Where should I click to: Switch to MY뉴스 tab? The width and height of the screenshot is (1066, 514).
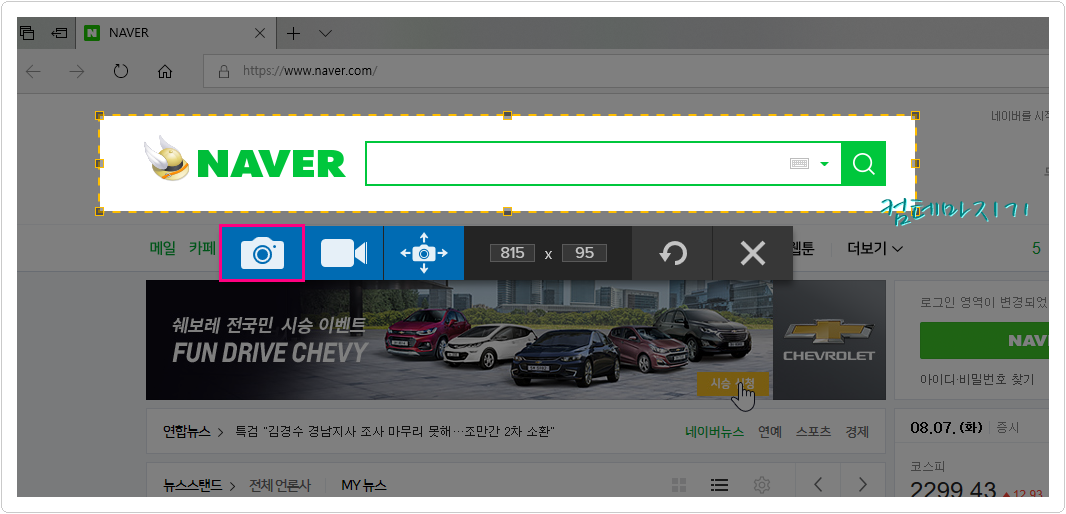coord(364,485)
